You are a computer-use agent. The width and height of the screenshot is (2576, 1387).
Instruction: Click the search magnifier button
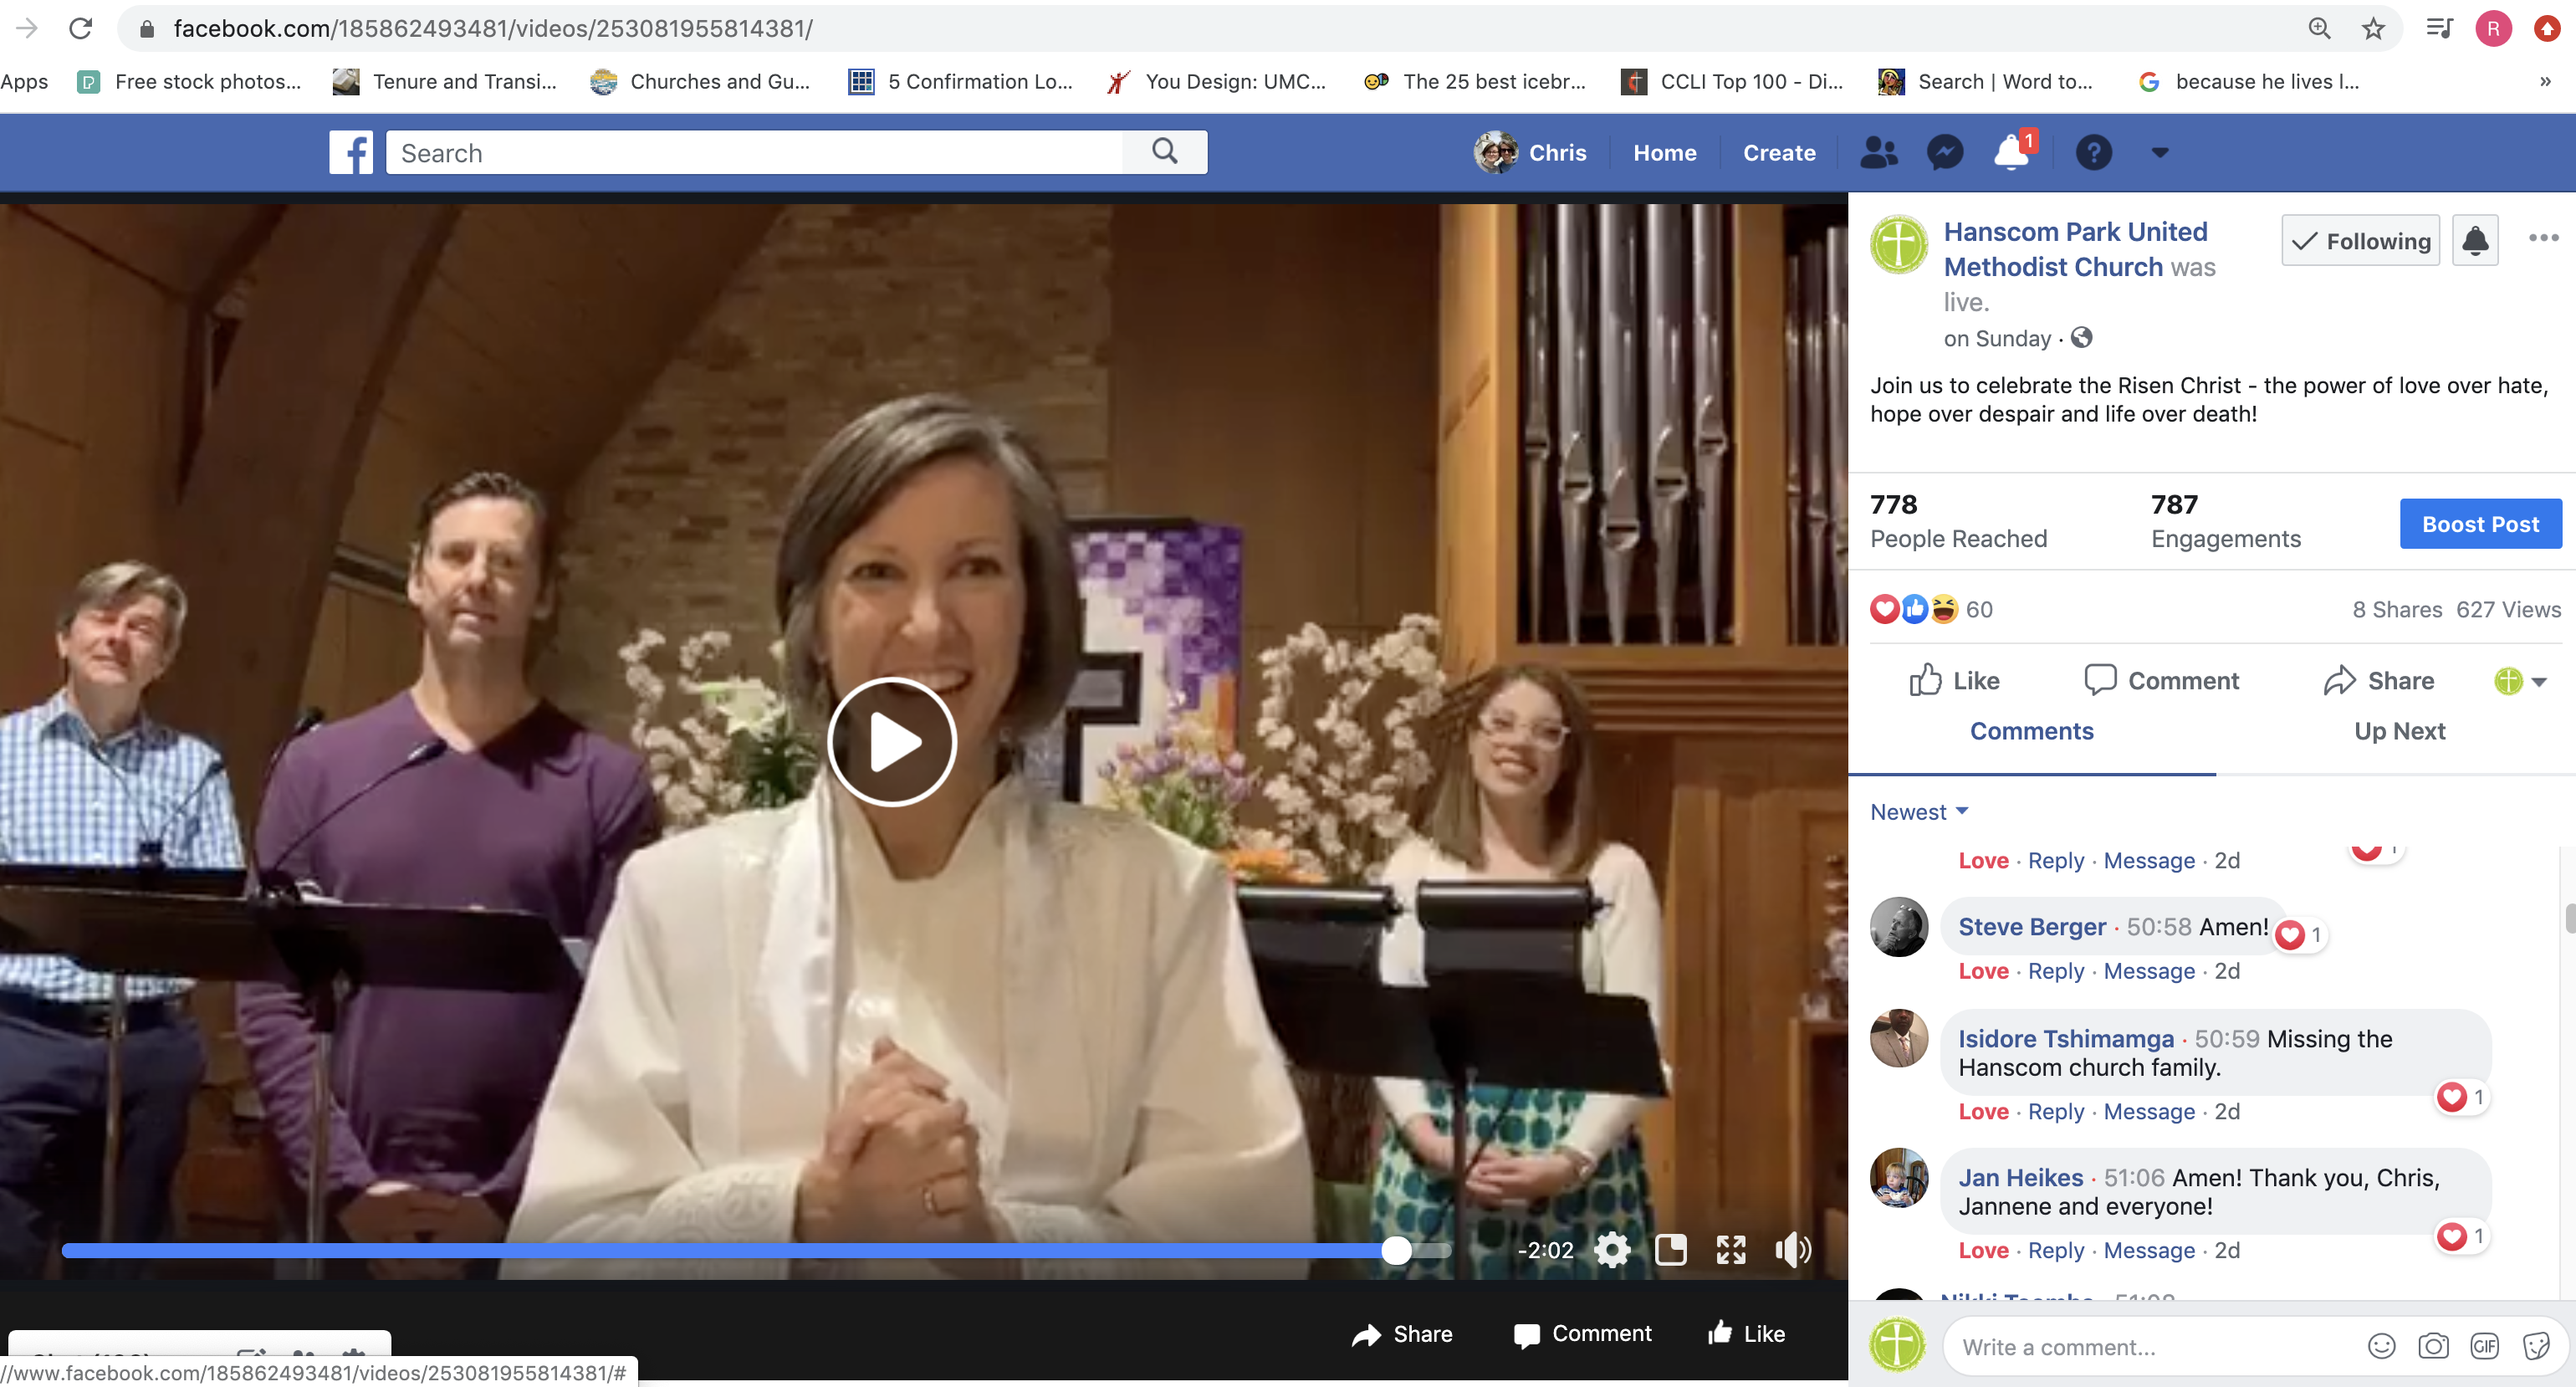1164,152
